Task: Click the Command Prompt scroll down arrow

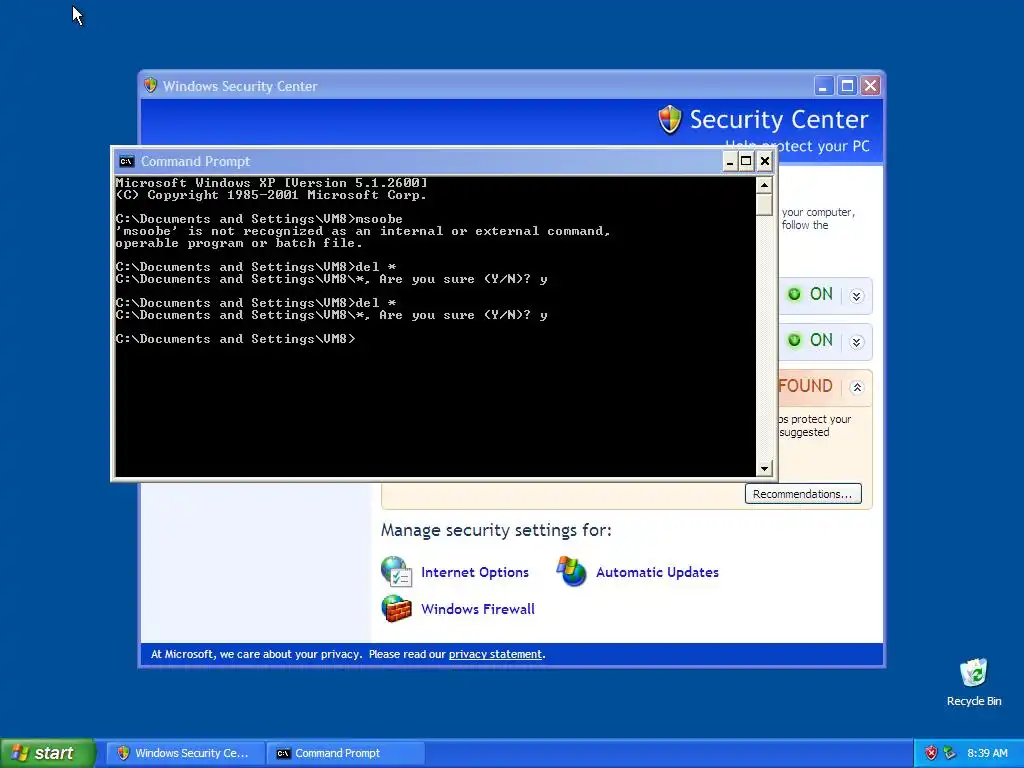Action: pos(764,468)
